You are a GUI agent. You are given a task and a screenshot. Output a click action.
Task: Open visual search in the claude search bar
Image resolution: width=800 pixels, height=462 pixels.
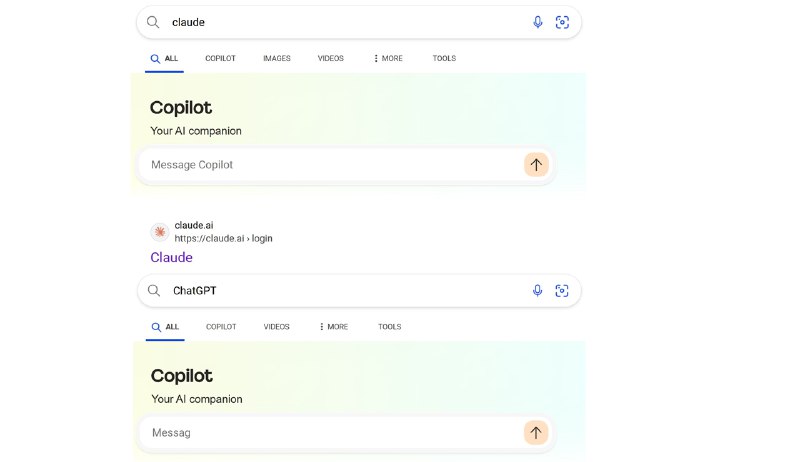coord(562,22)
